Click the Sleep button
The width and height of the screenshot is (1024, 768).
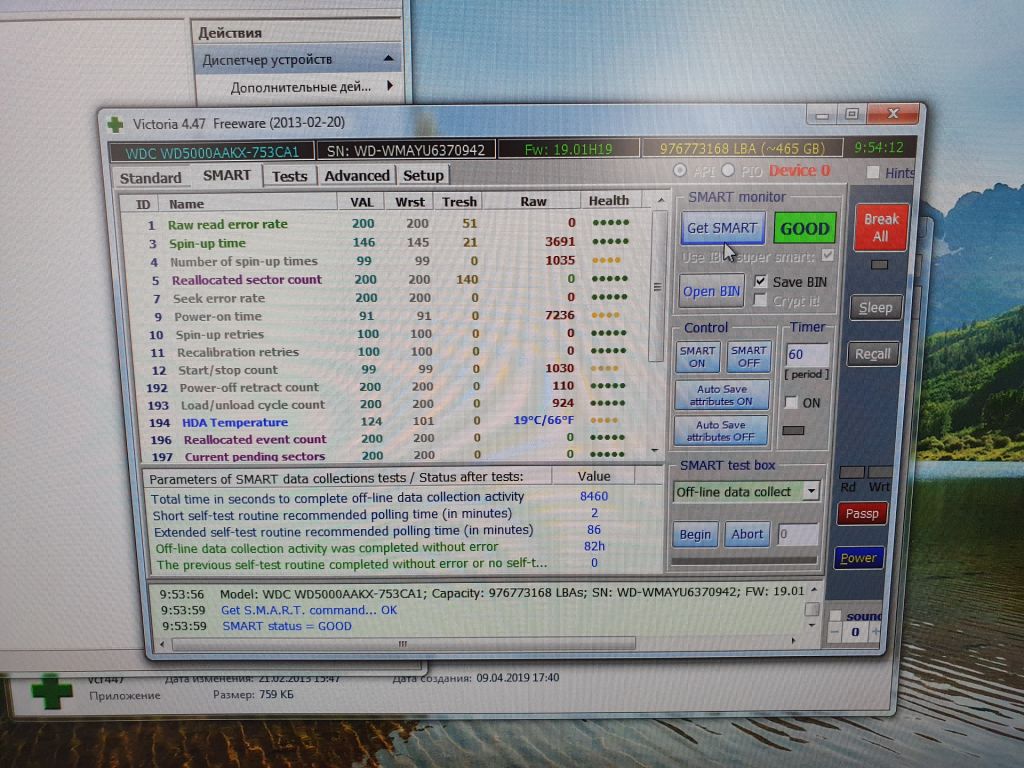pos(876,308)
